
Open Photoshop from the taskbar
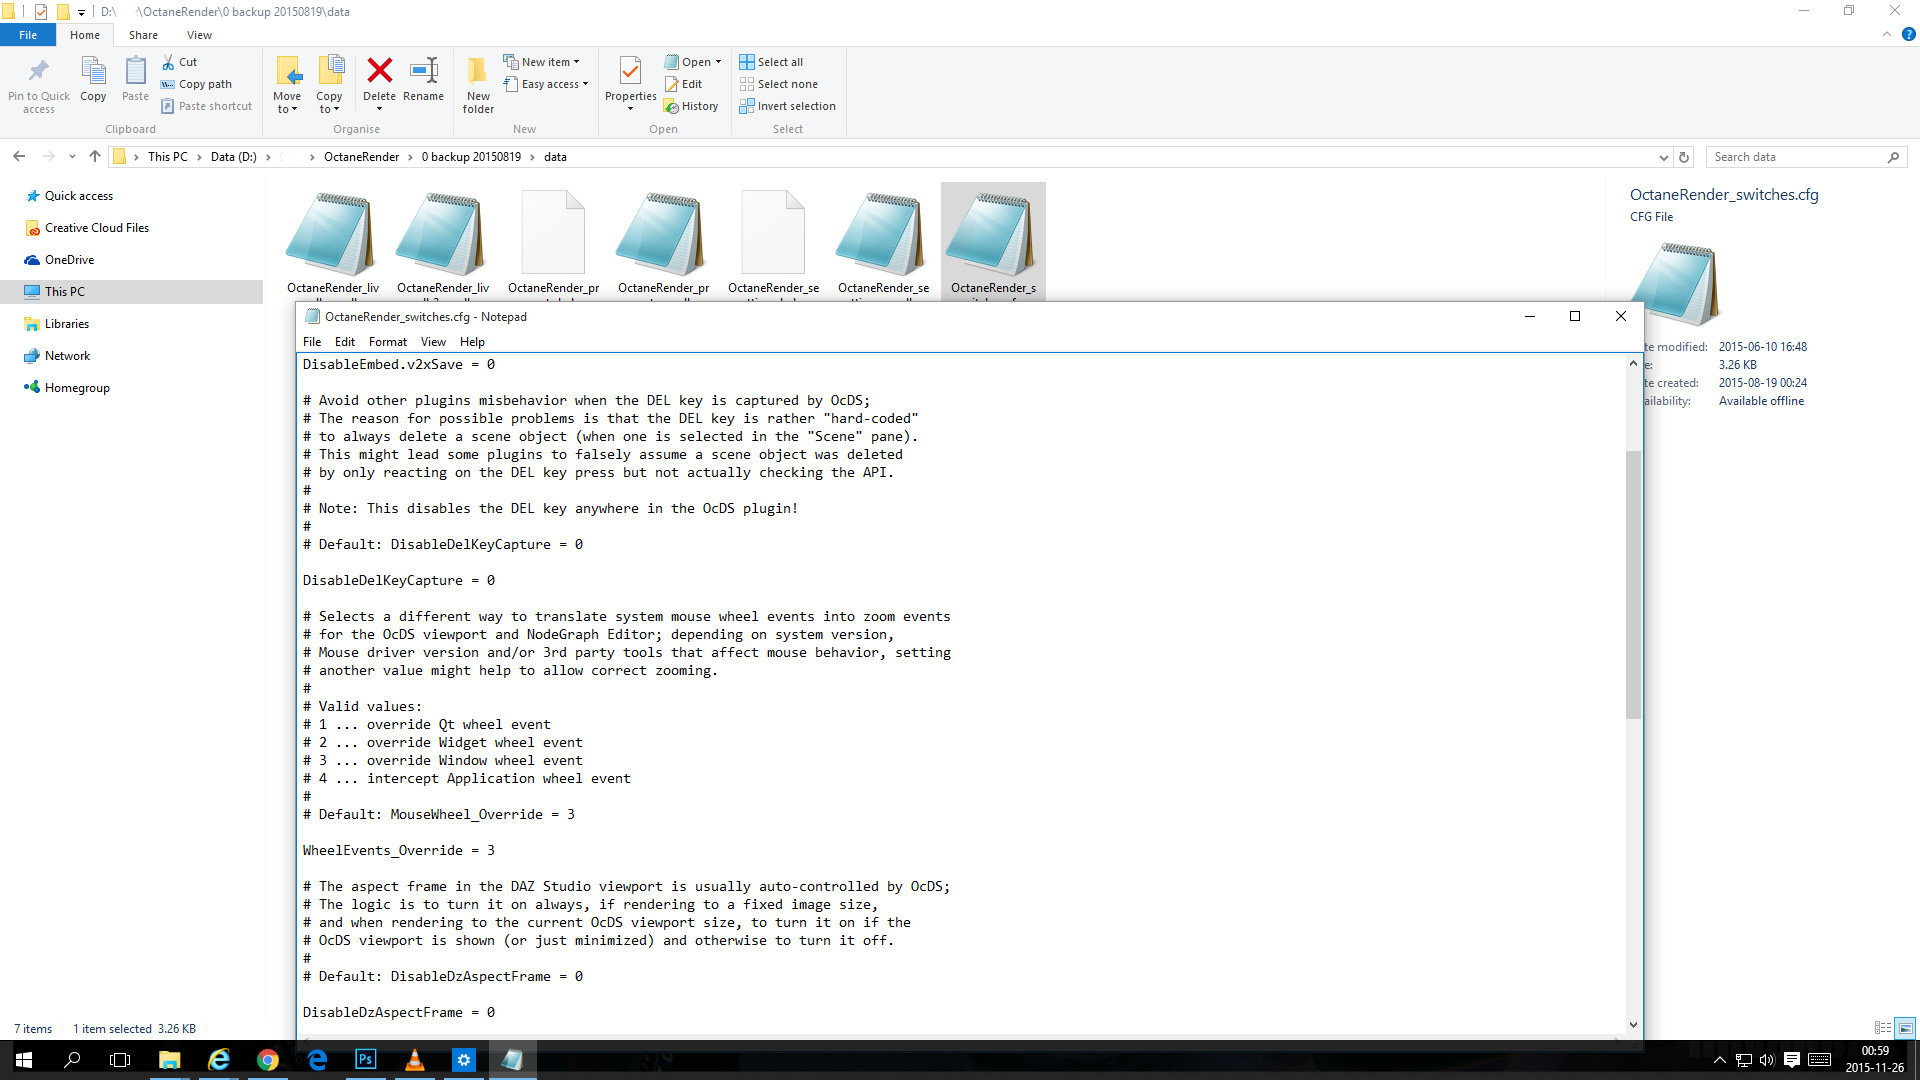(366, 1059)
